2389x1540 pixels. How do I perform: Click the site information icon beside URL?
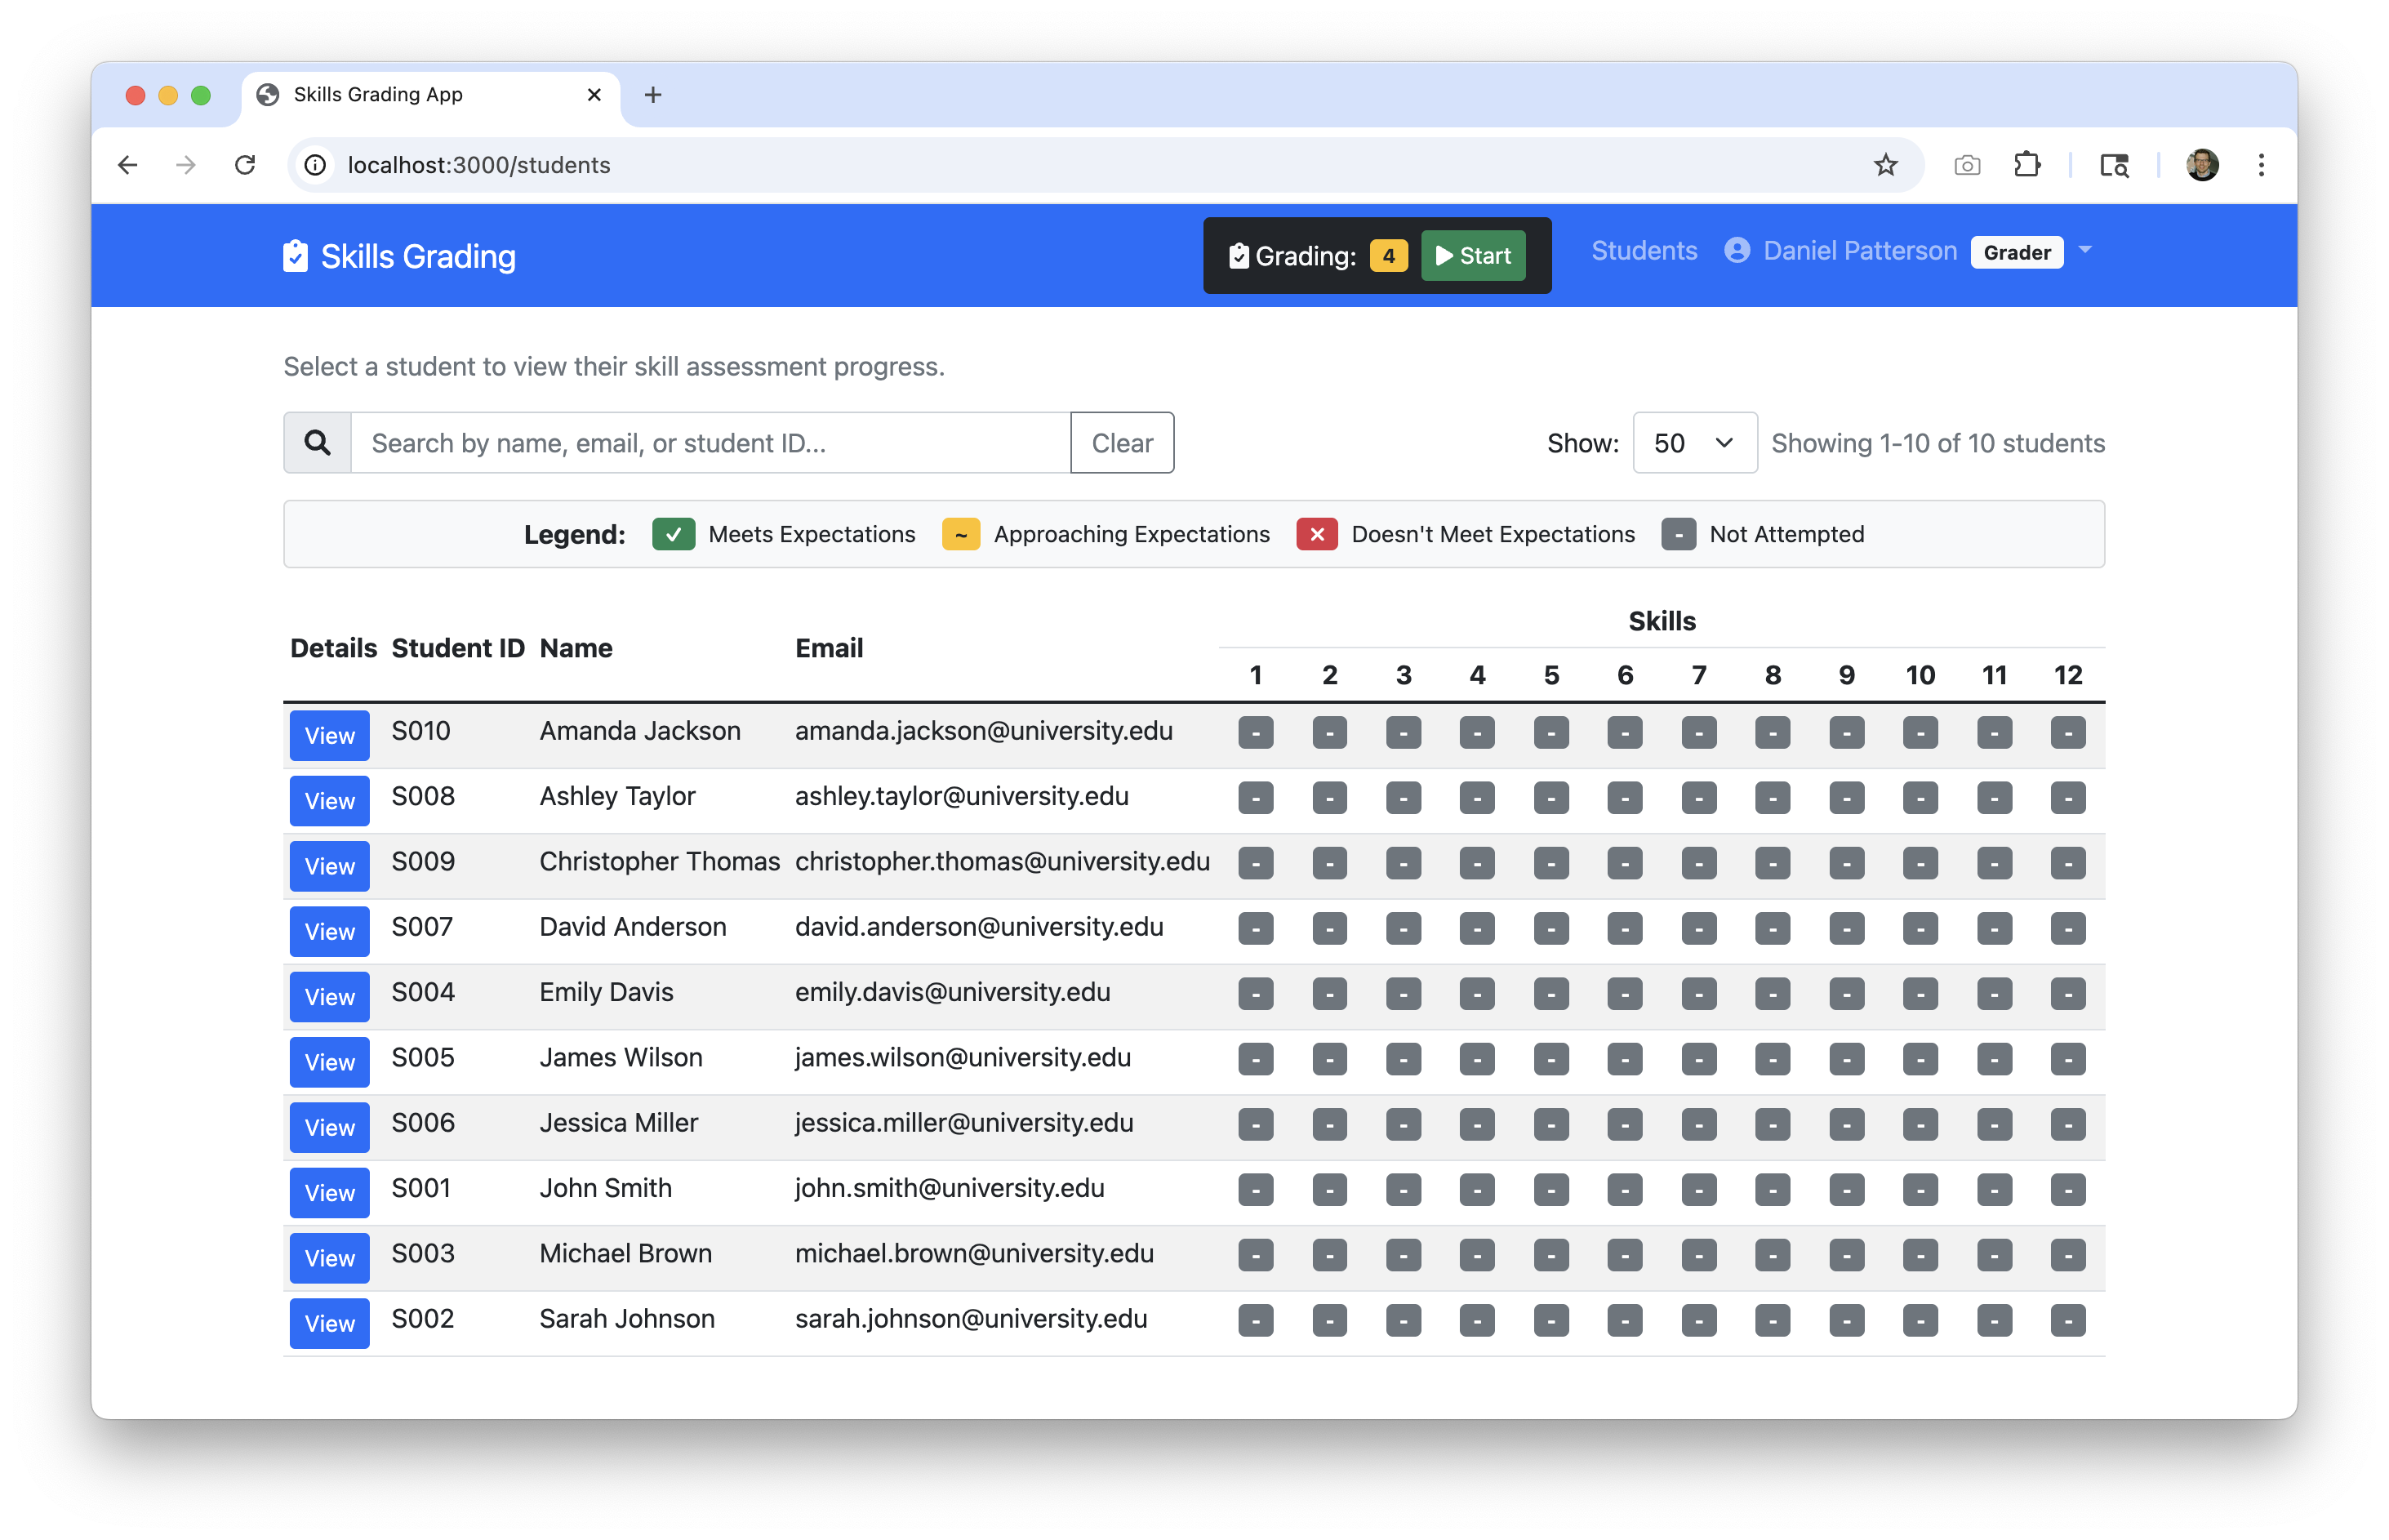pyautogui.click(x=316, y=165)
